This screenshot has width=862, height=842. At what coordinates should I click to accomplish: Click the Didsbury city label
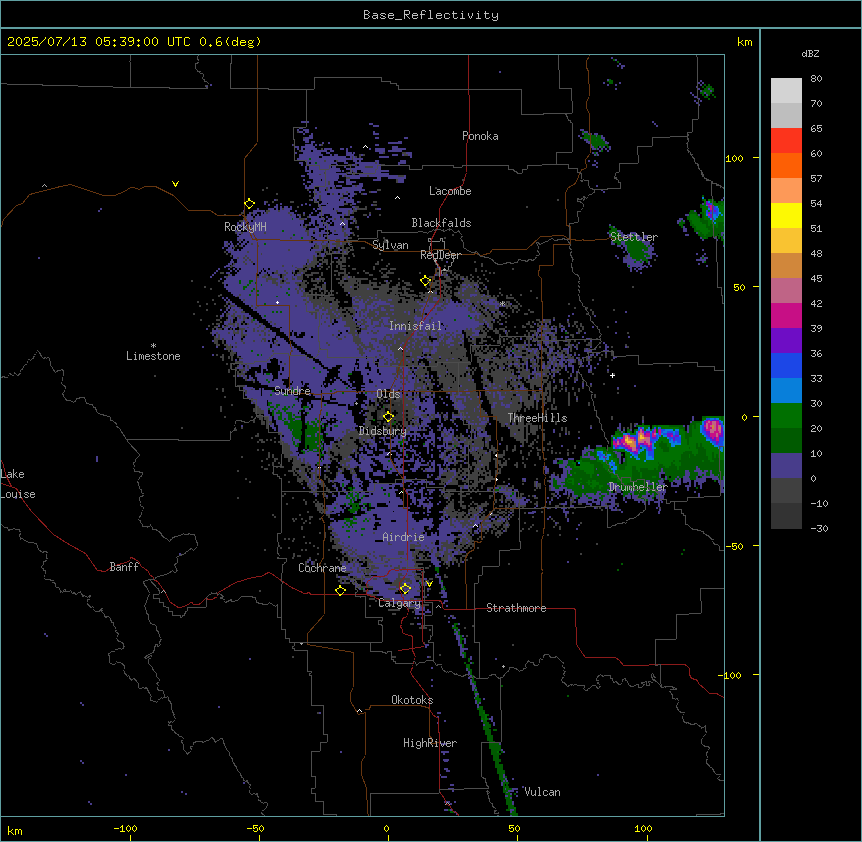point(383,431)
